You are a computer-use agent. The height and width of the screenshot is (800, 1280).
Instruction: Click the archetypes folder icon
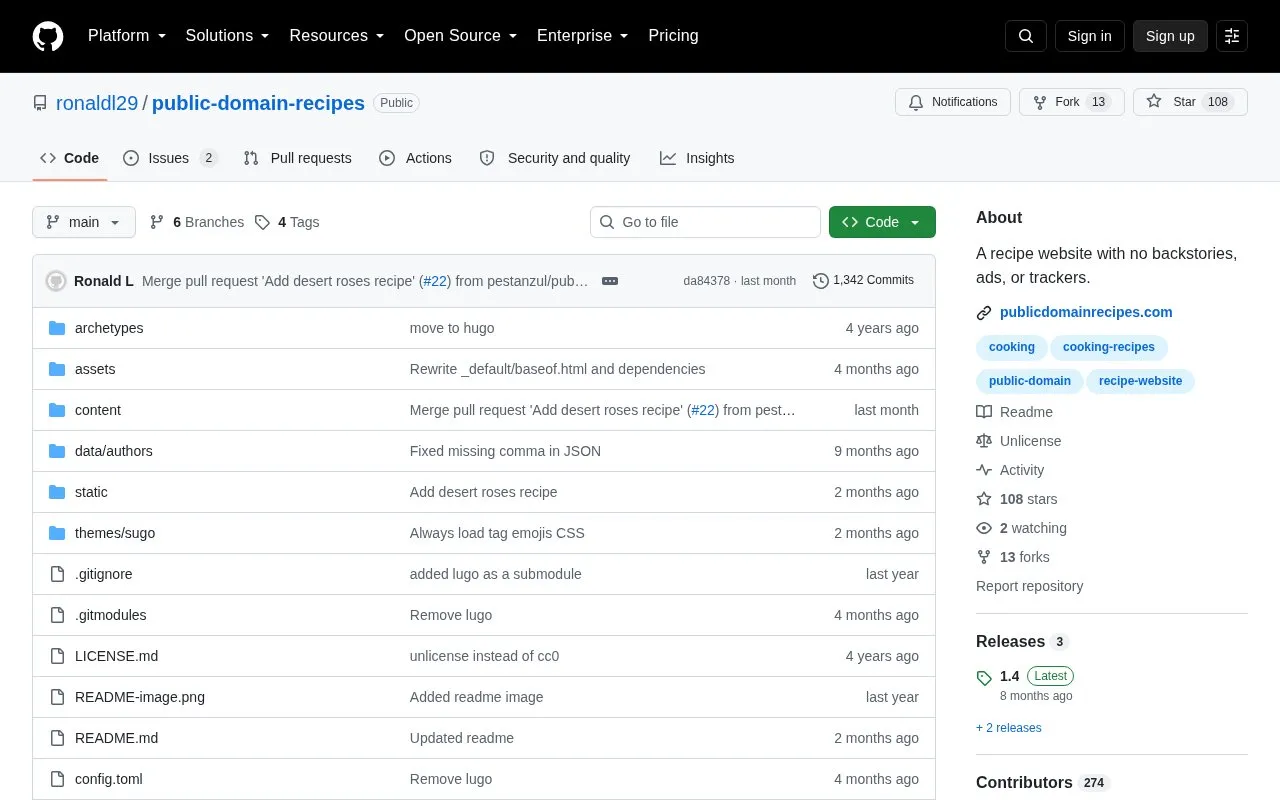tap(57, 328)
